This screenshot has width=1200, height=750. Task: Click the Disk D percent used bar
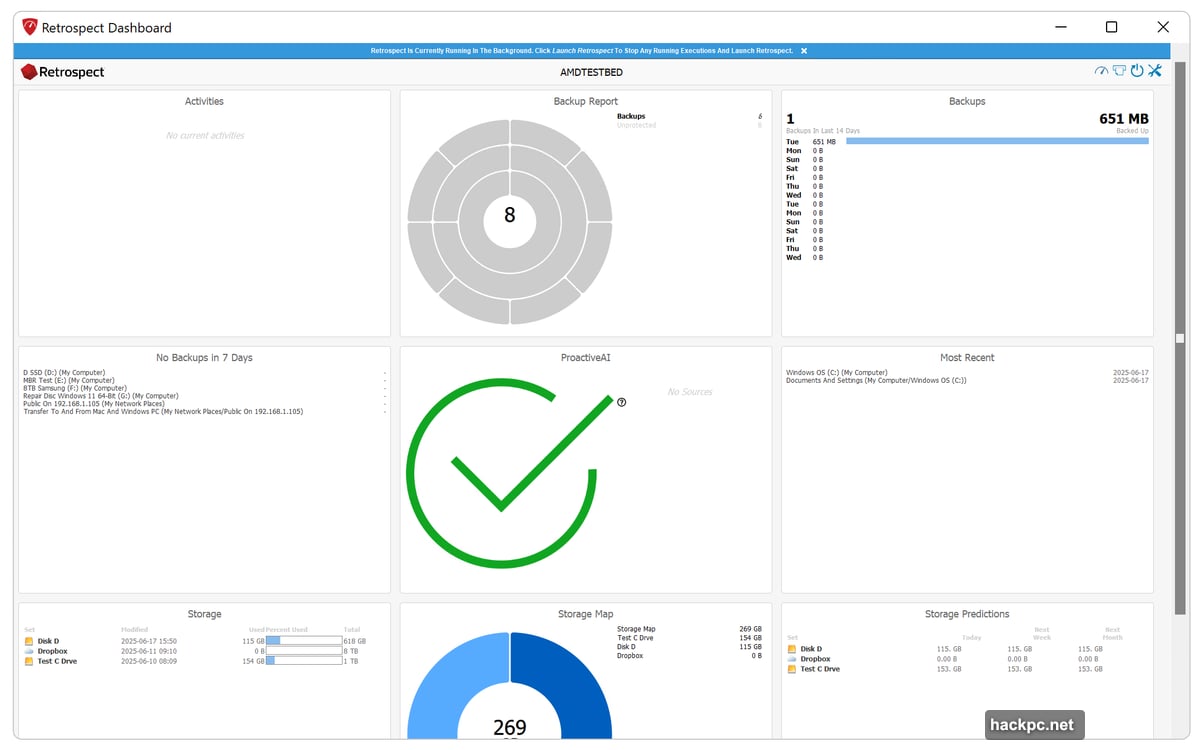(303, 641)
